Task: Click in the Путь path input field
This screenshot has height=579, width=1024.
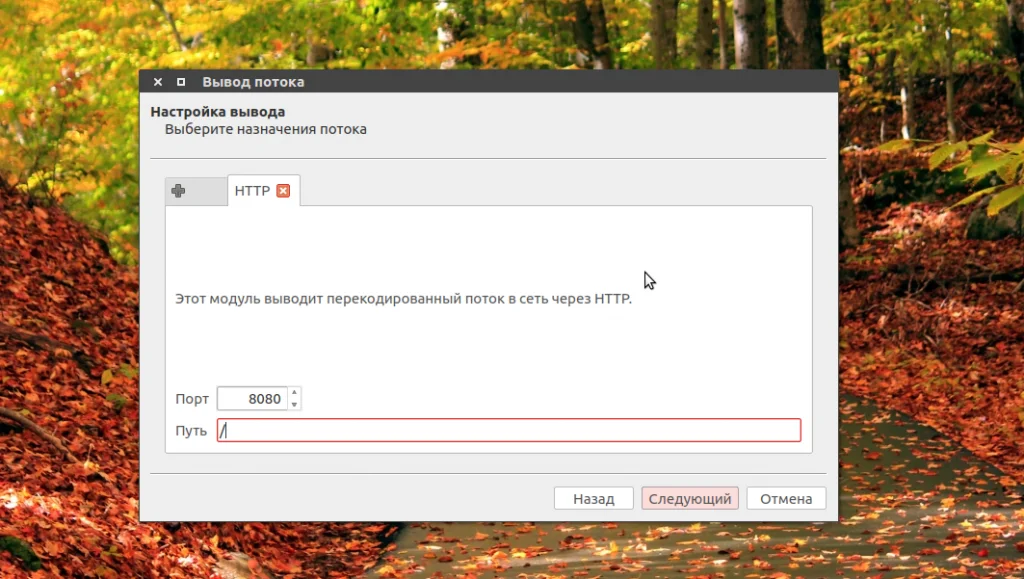Action: (x=509, y=430)
